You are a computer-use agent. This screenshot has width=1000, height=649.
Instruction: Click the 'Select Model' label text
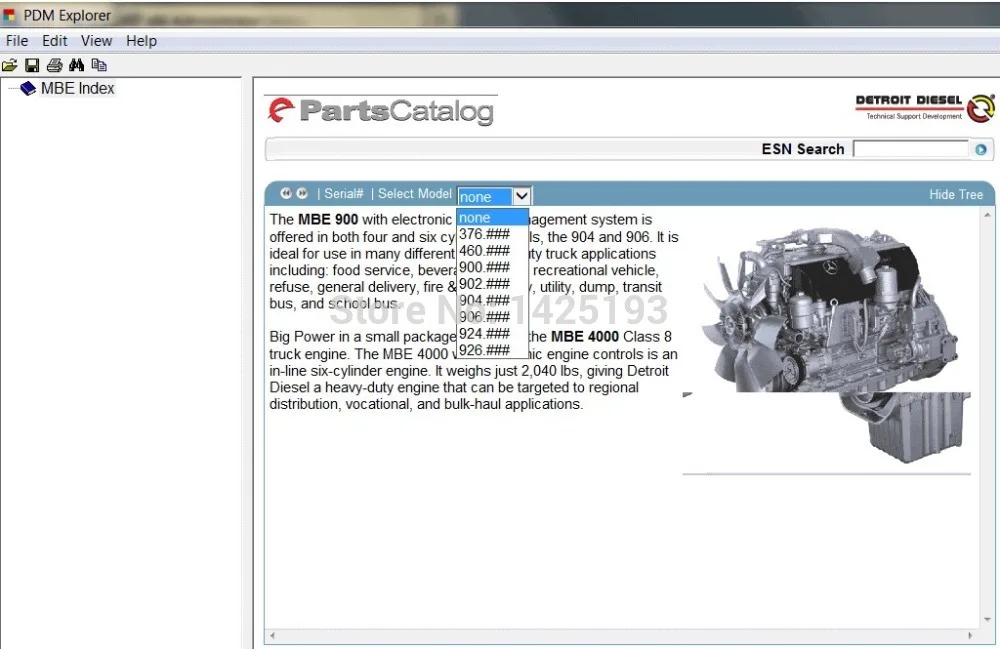pyautogui.click(x=415, y=193)
